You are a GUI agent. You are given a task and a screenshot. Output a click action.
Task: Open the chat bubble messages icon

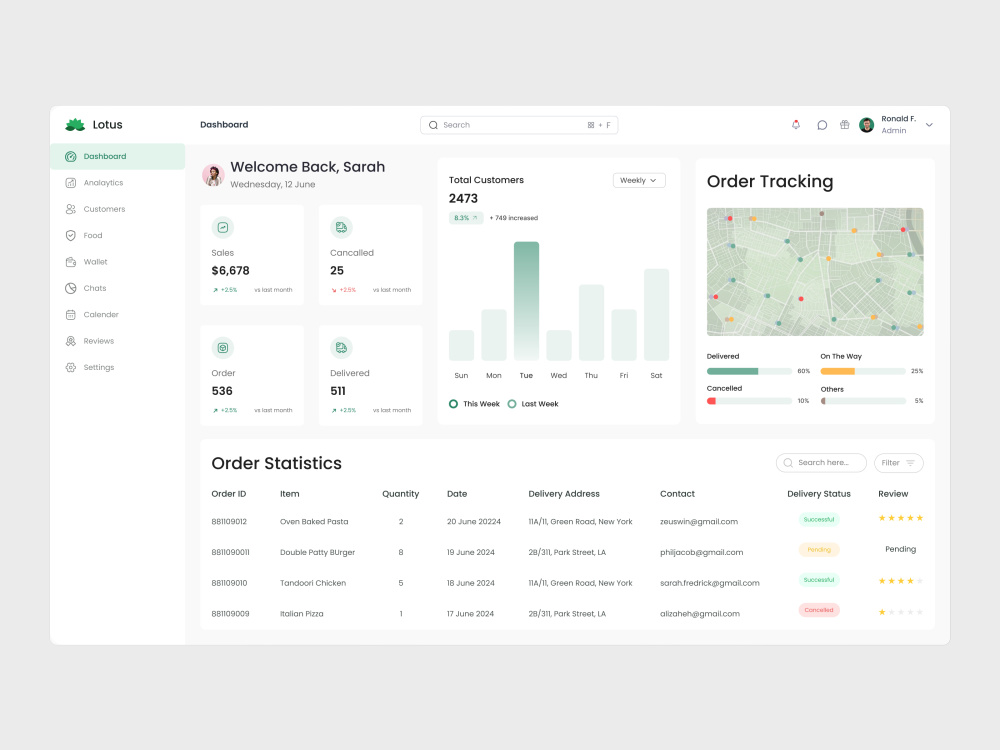point(822,125)
